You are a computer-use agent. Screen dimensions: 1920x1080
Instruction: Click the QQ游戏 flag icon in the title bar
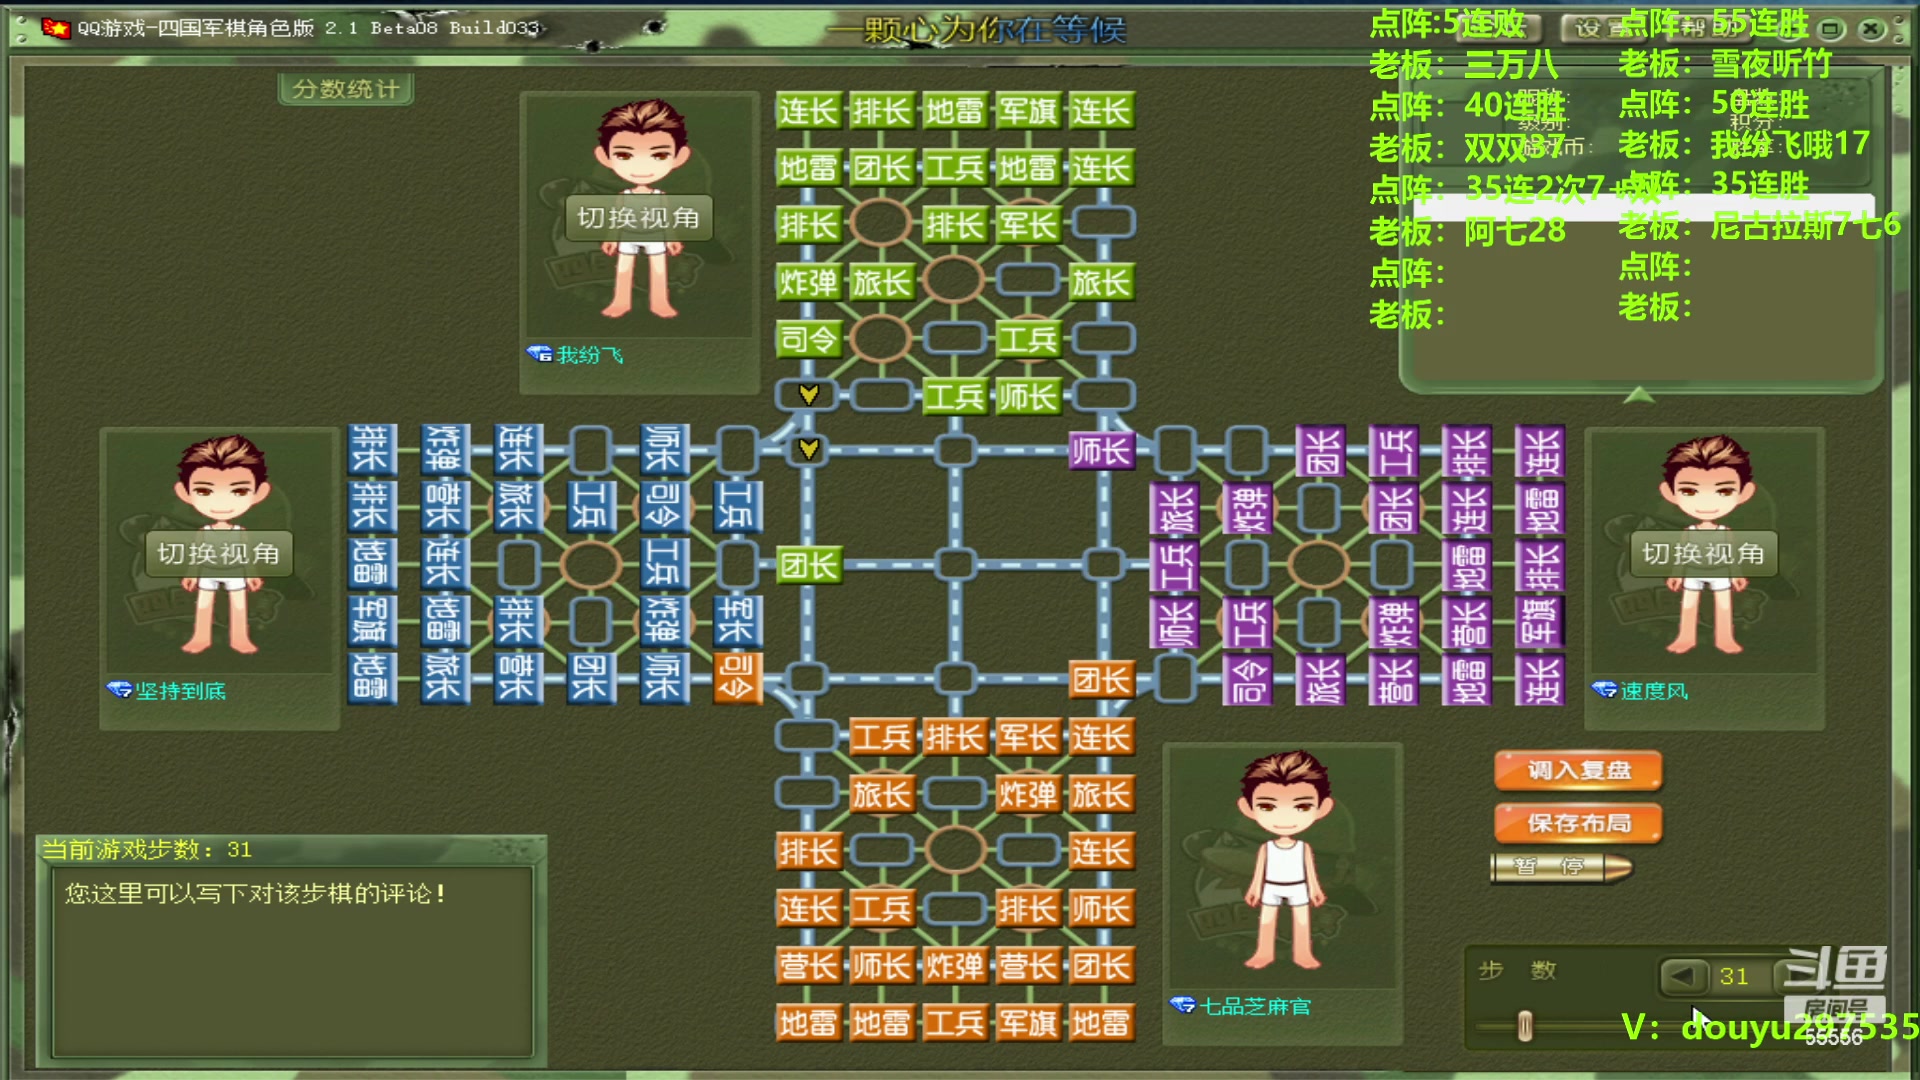[x=56, y=27]
